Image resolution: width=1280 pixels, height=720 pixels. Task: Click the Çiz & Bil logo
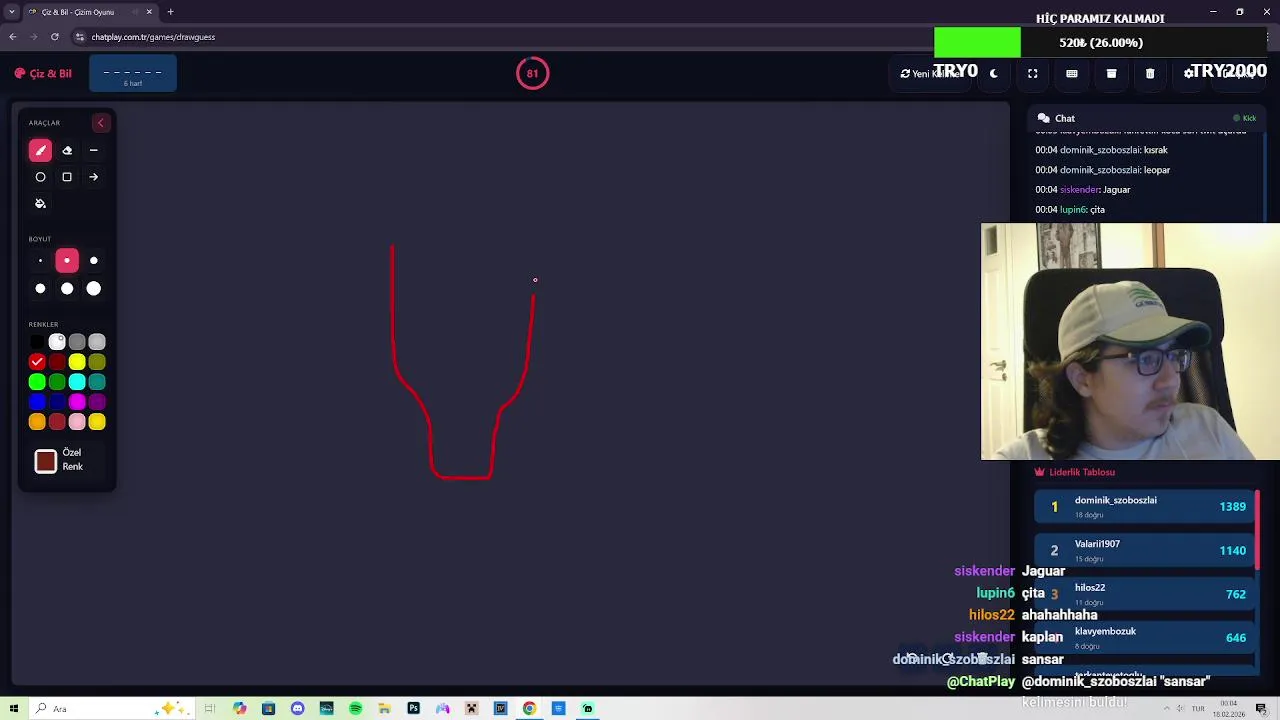click(43, 73)
